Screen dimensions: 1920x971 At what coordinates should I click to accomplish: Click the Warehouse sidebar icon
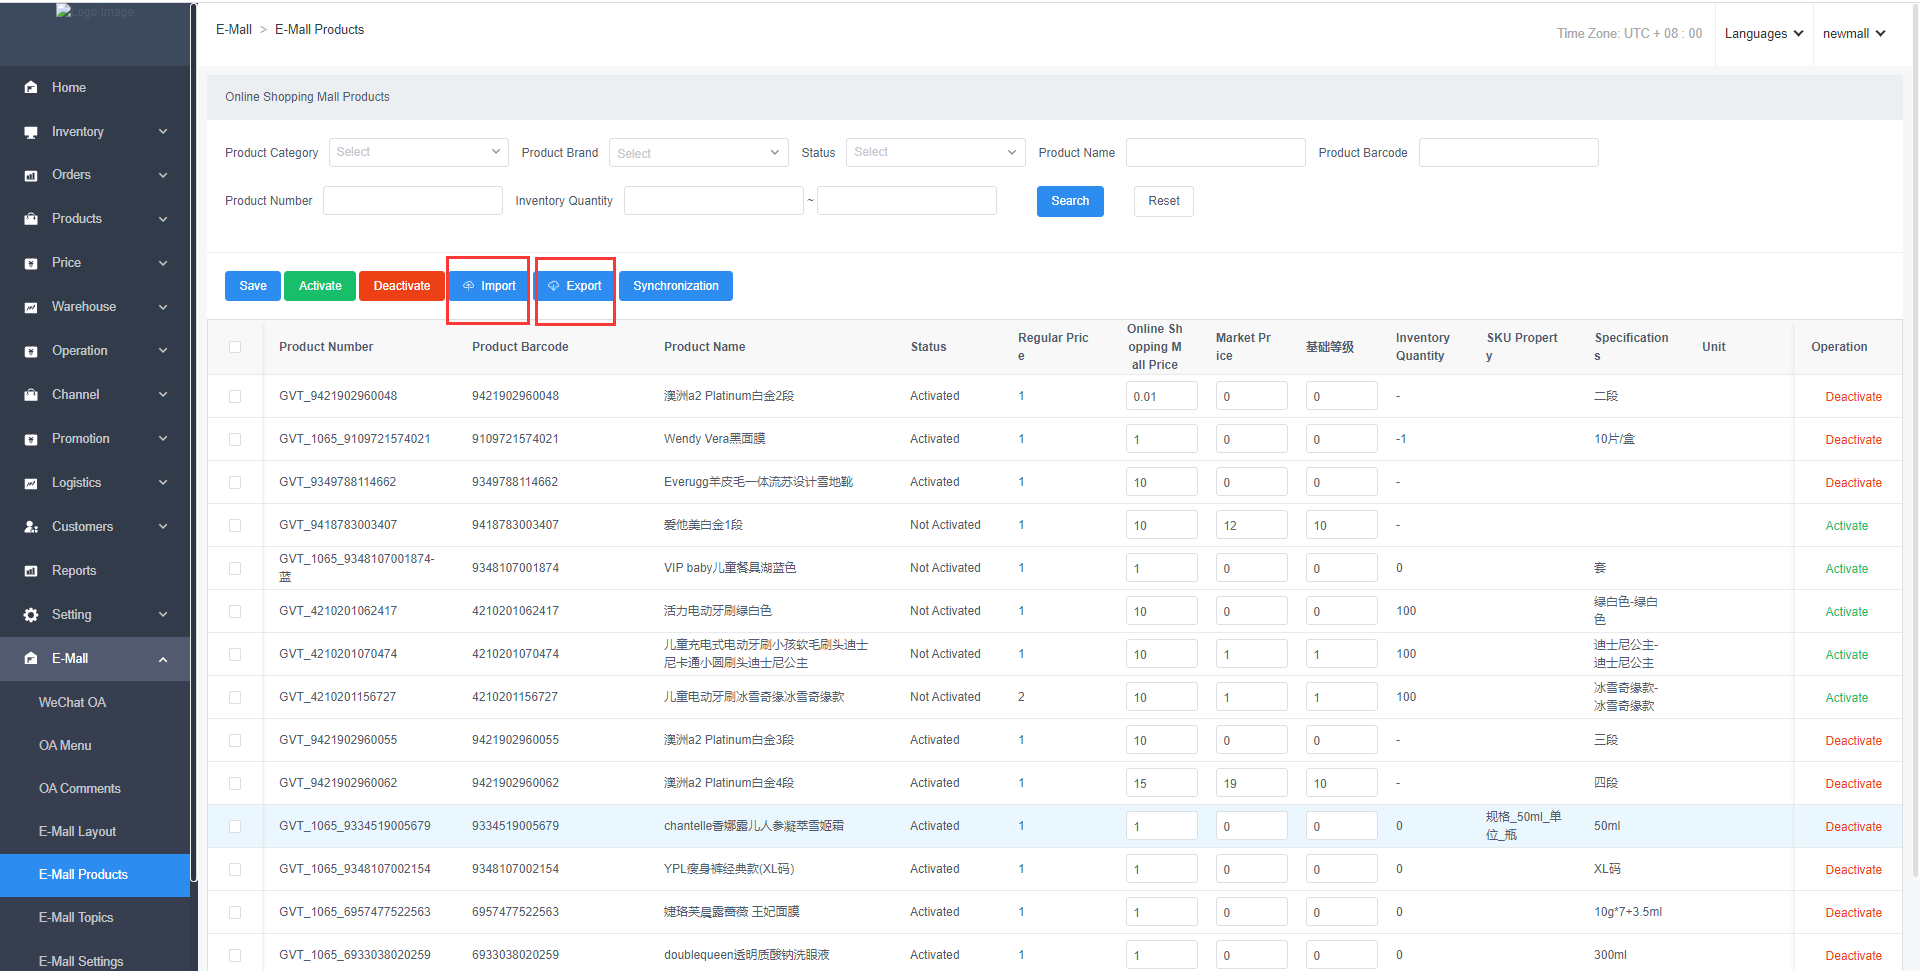tap(31, 307)
